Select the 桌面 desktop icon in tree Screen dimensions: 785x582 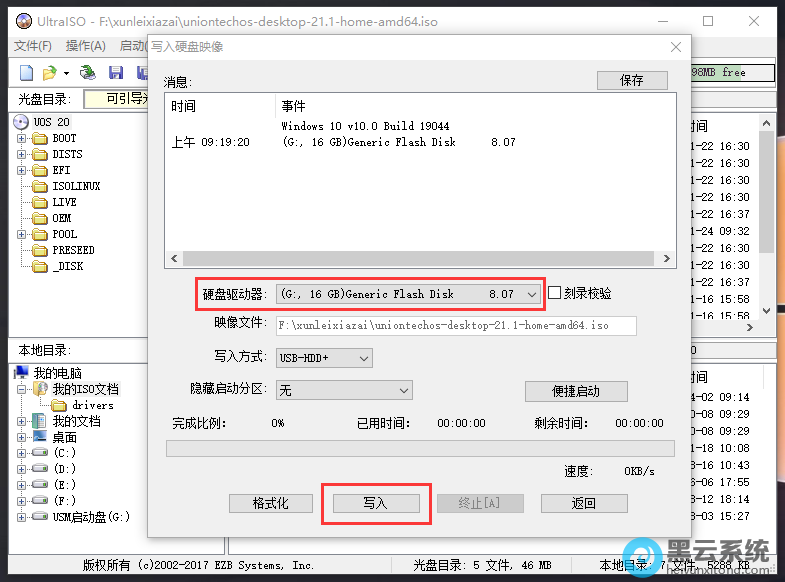(39, 437)
